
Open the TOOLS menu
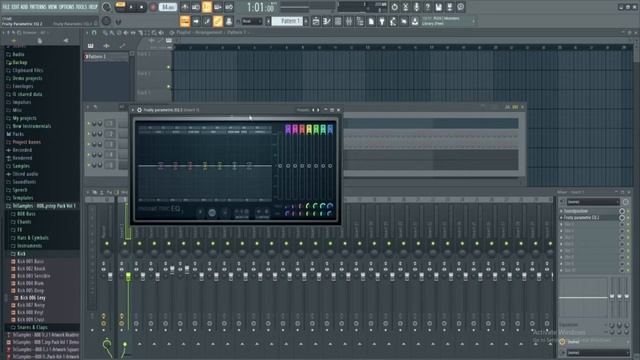point(82,7)
